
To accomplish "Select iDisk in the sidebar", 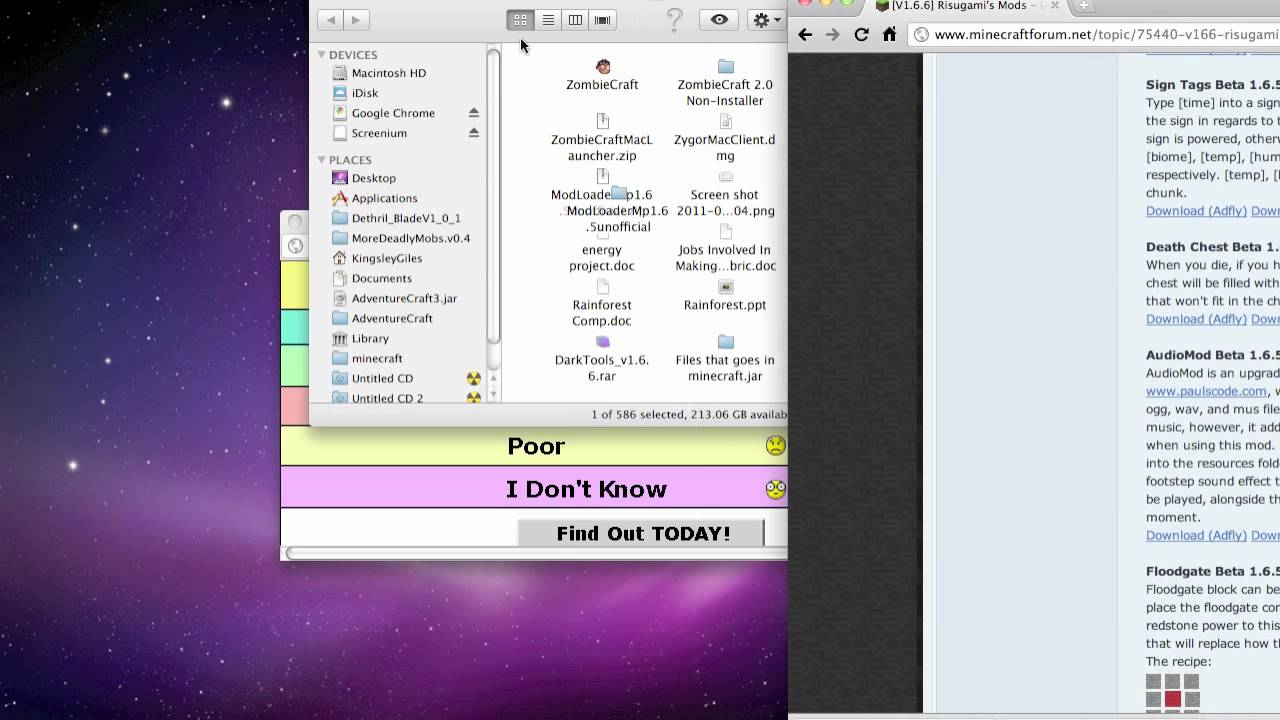I will pos(365,93).
